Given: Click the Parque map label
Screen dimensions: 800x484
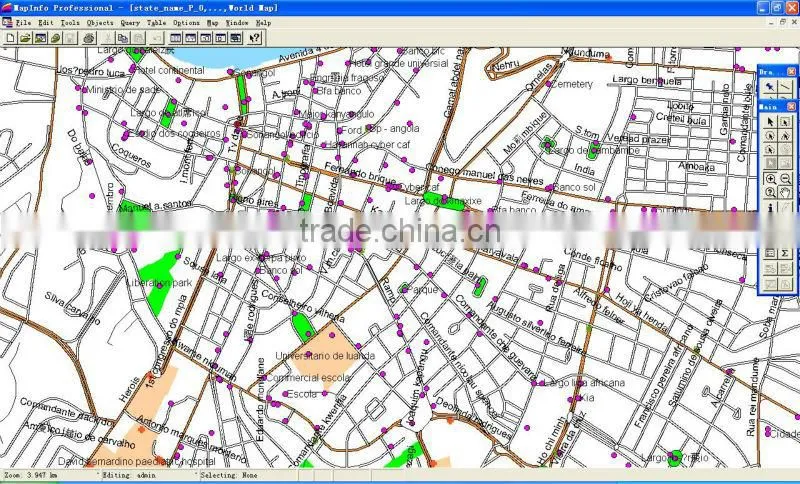Looking at the screenshot, I should point(423,290).
